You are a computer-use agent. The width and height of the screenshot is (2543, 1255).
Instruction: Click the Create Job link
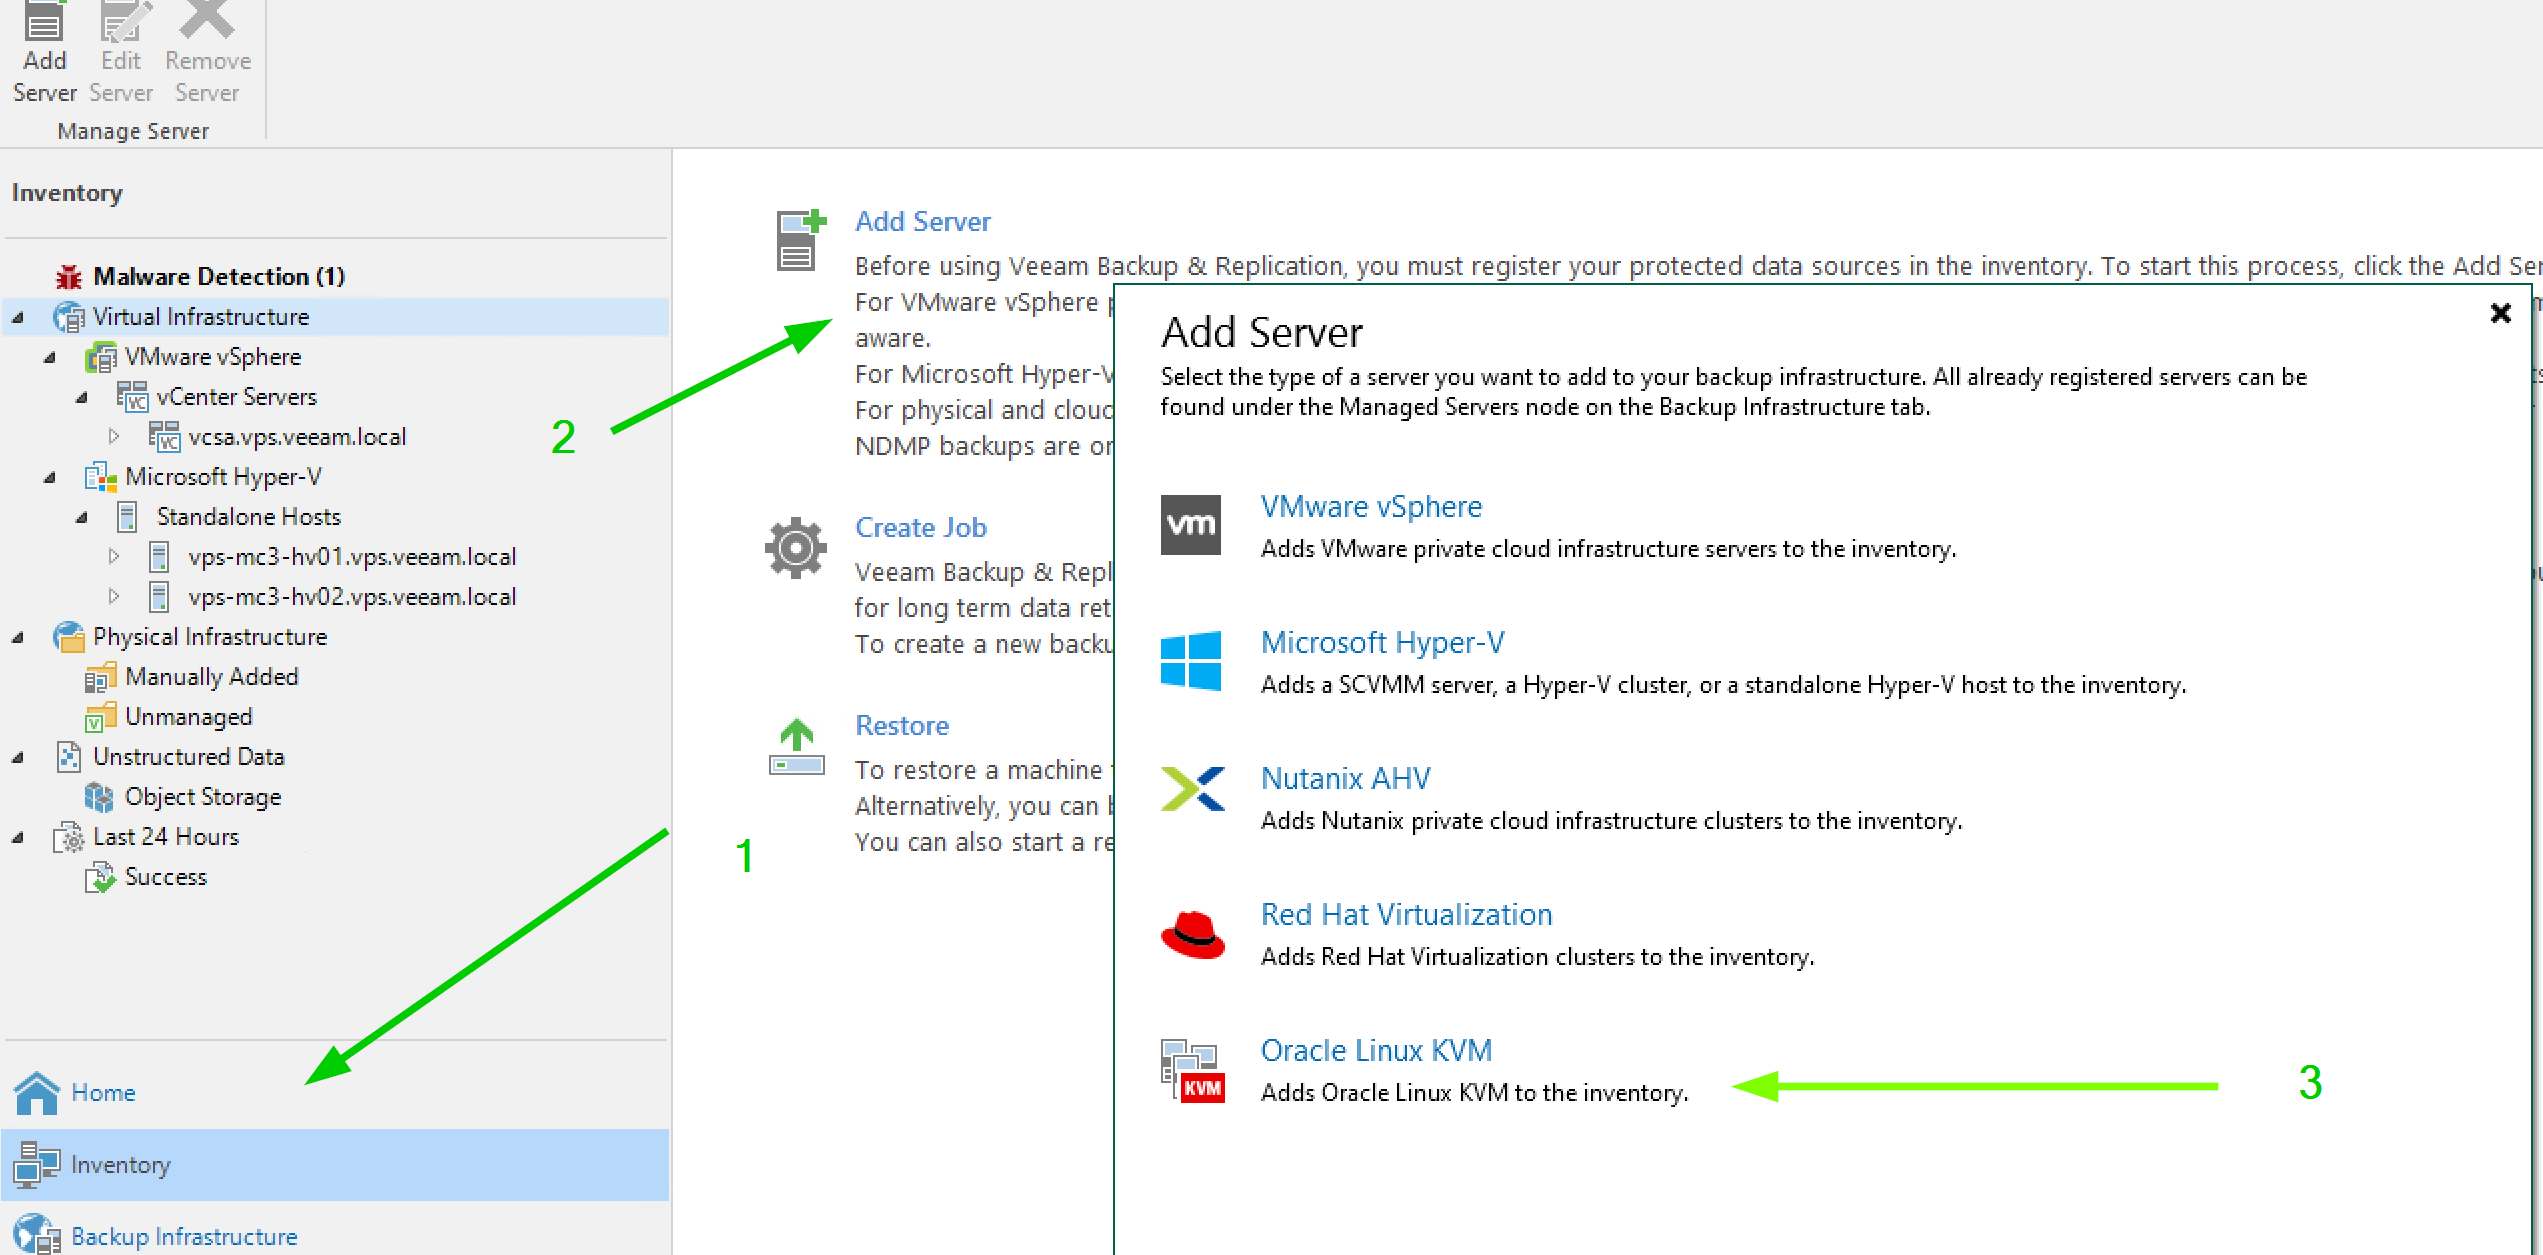click(921, 528)
